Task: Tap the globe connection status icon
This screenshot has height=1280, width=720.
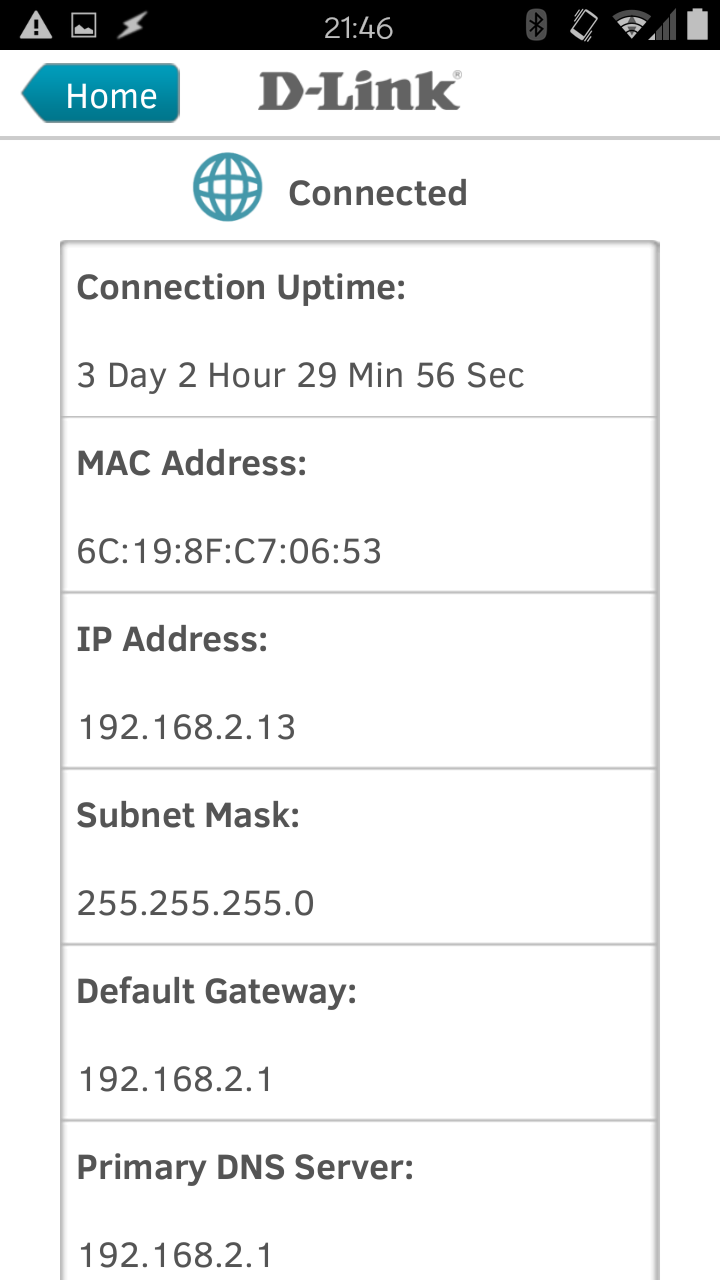Action: click(228, 187)
